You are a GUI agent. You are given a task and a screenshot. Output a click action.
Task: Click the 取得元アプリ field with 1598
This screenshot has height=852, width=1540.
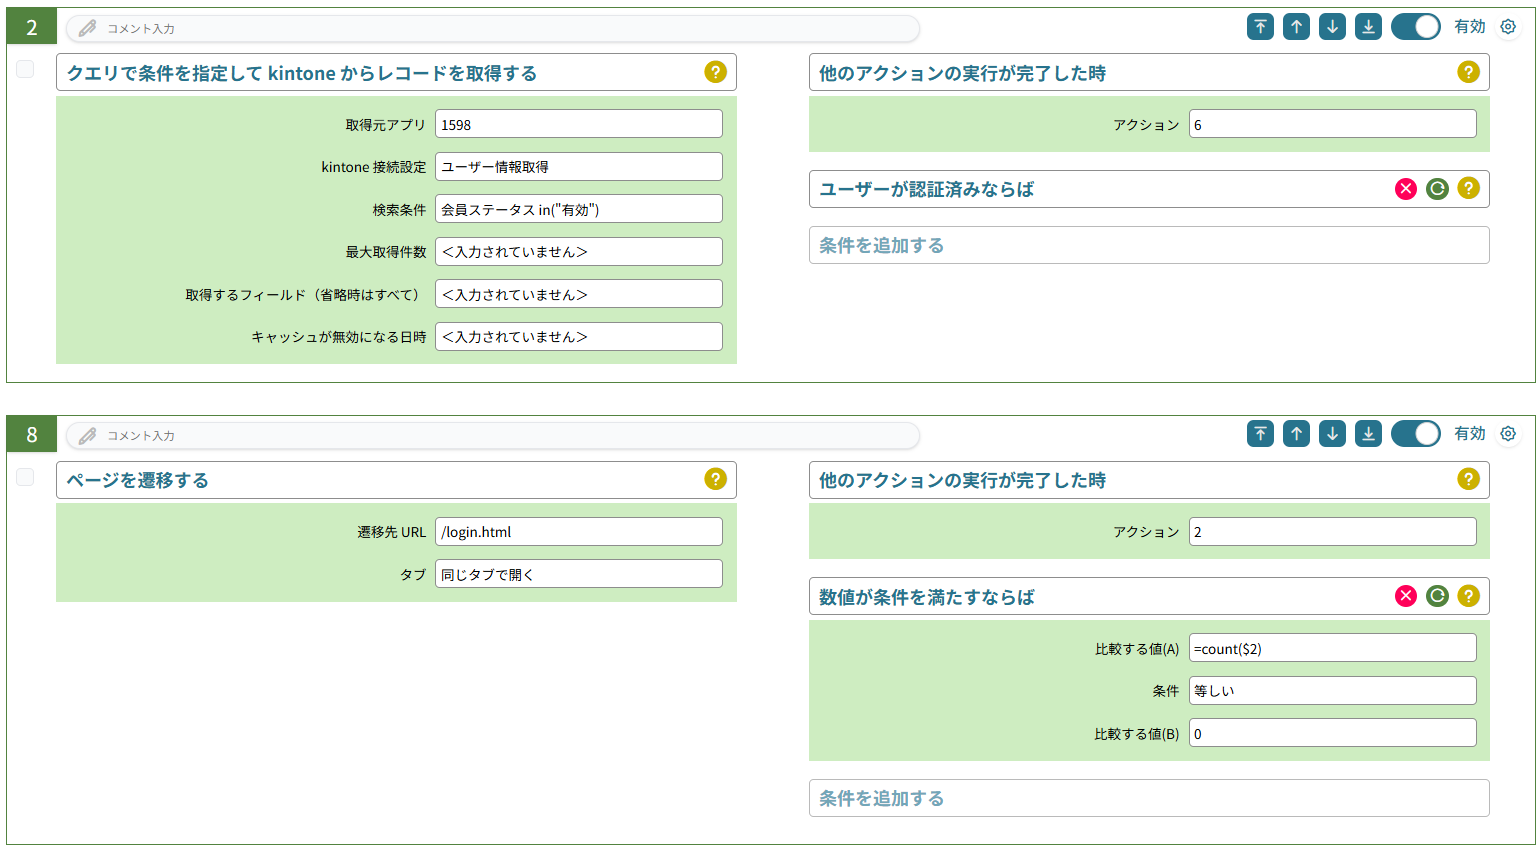click(578, 124)
